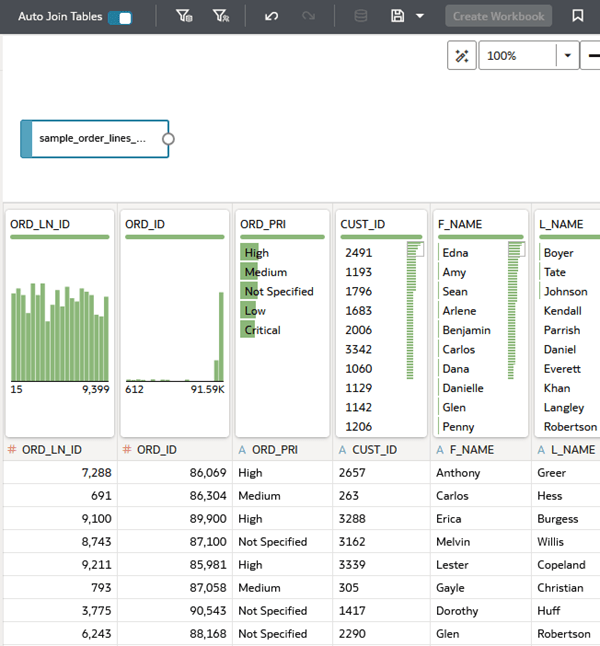Viewport: 600px width, 646px height.
Task: Click the ORD_LN_ID column header
Action: (52, 449)
